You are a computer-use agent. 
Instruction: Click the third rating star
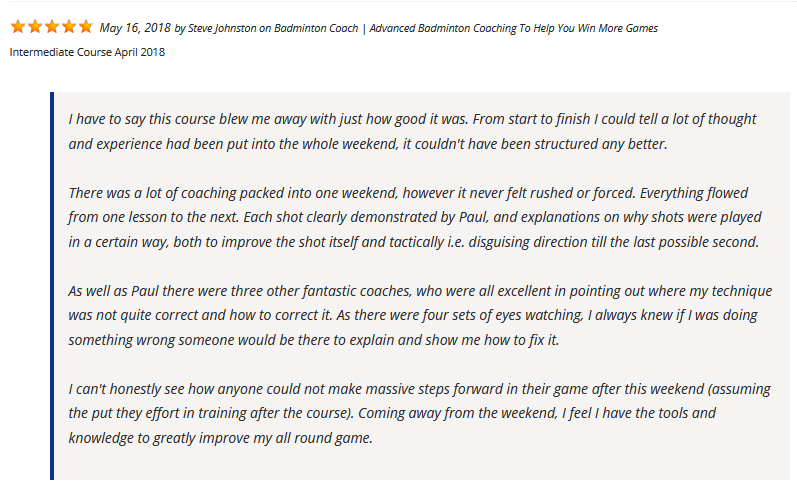[x=51, y=27]
